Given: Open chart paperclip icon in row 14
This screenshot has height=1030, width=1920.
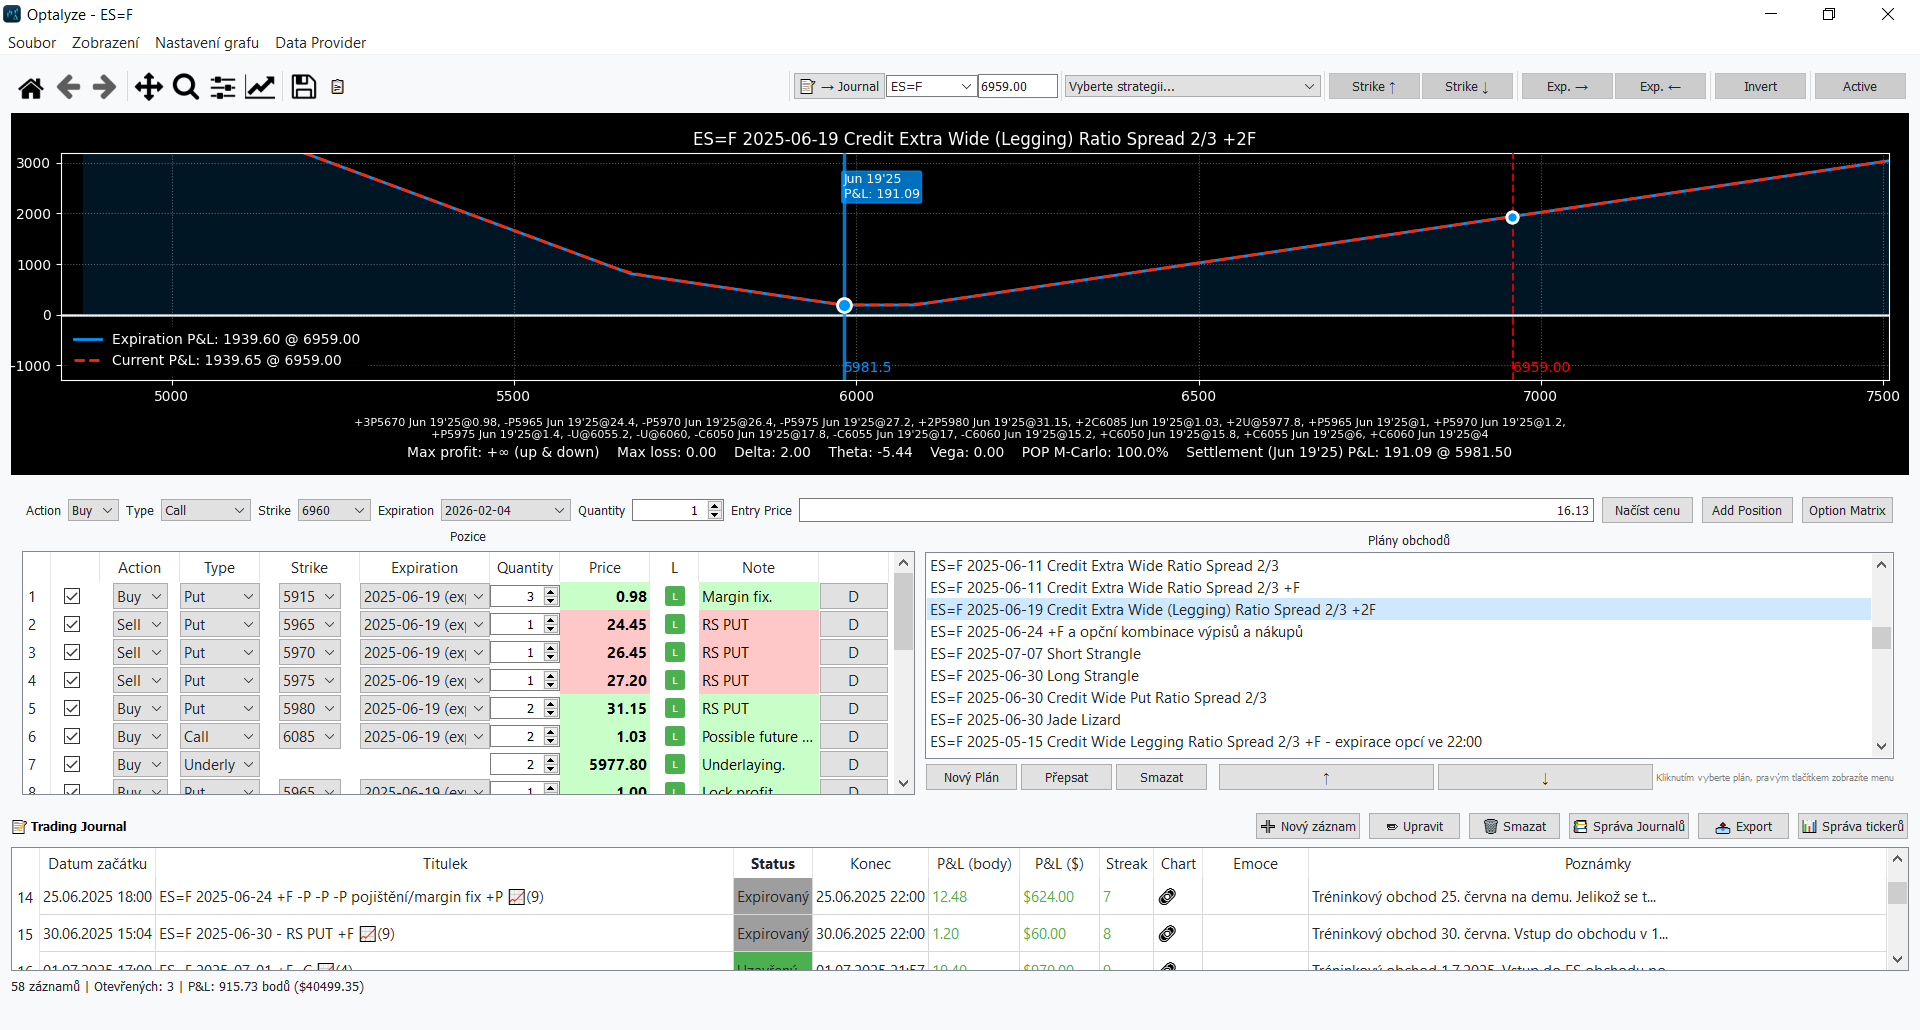Looking at the screenshot, I should pos(1167,897).
